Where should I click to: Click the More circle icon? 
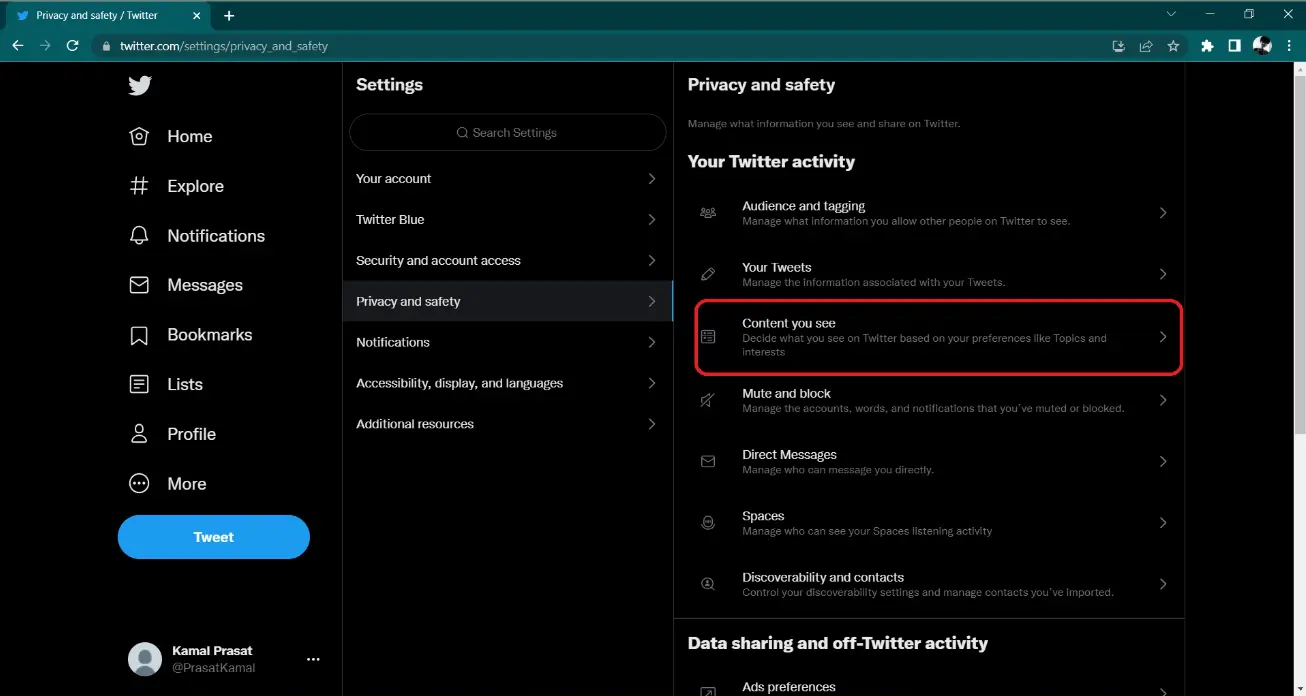pos(139,484)
